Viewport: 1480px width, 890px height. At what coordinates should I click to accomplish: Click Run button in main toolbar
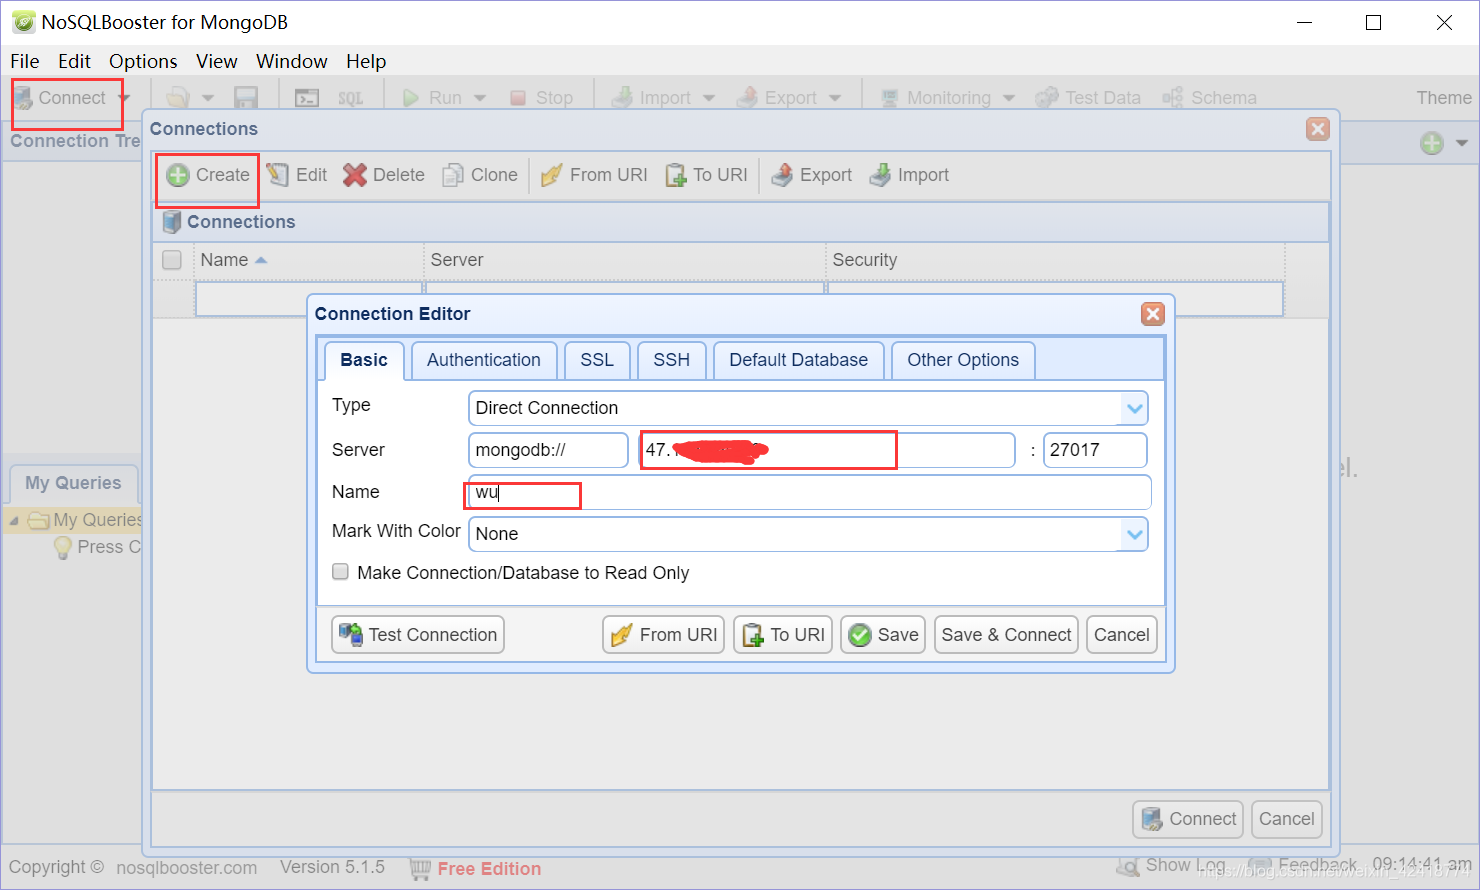(x=432, y=98)
